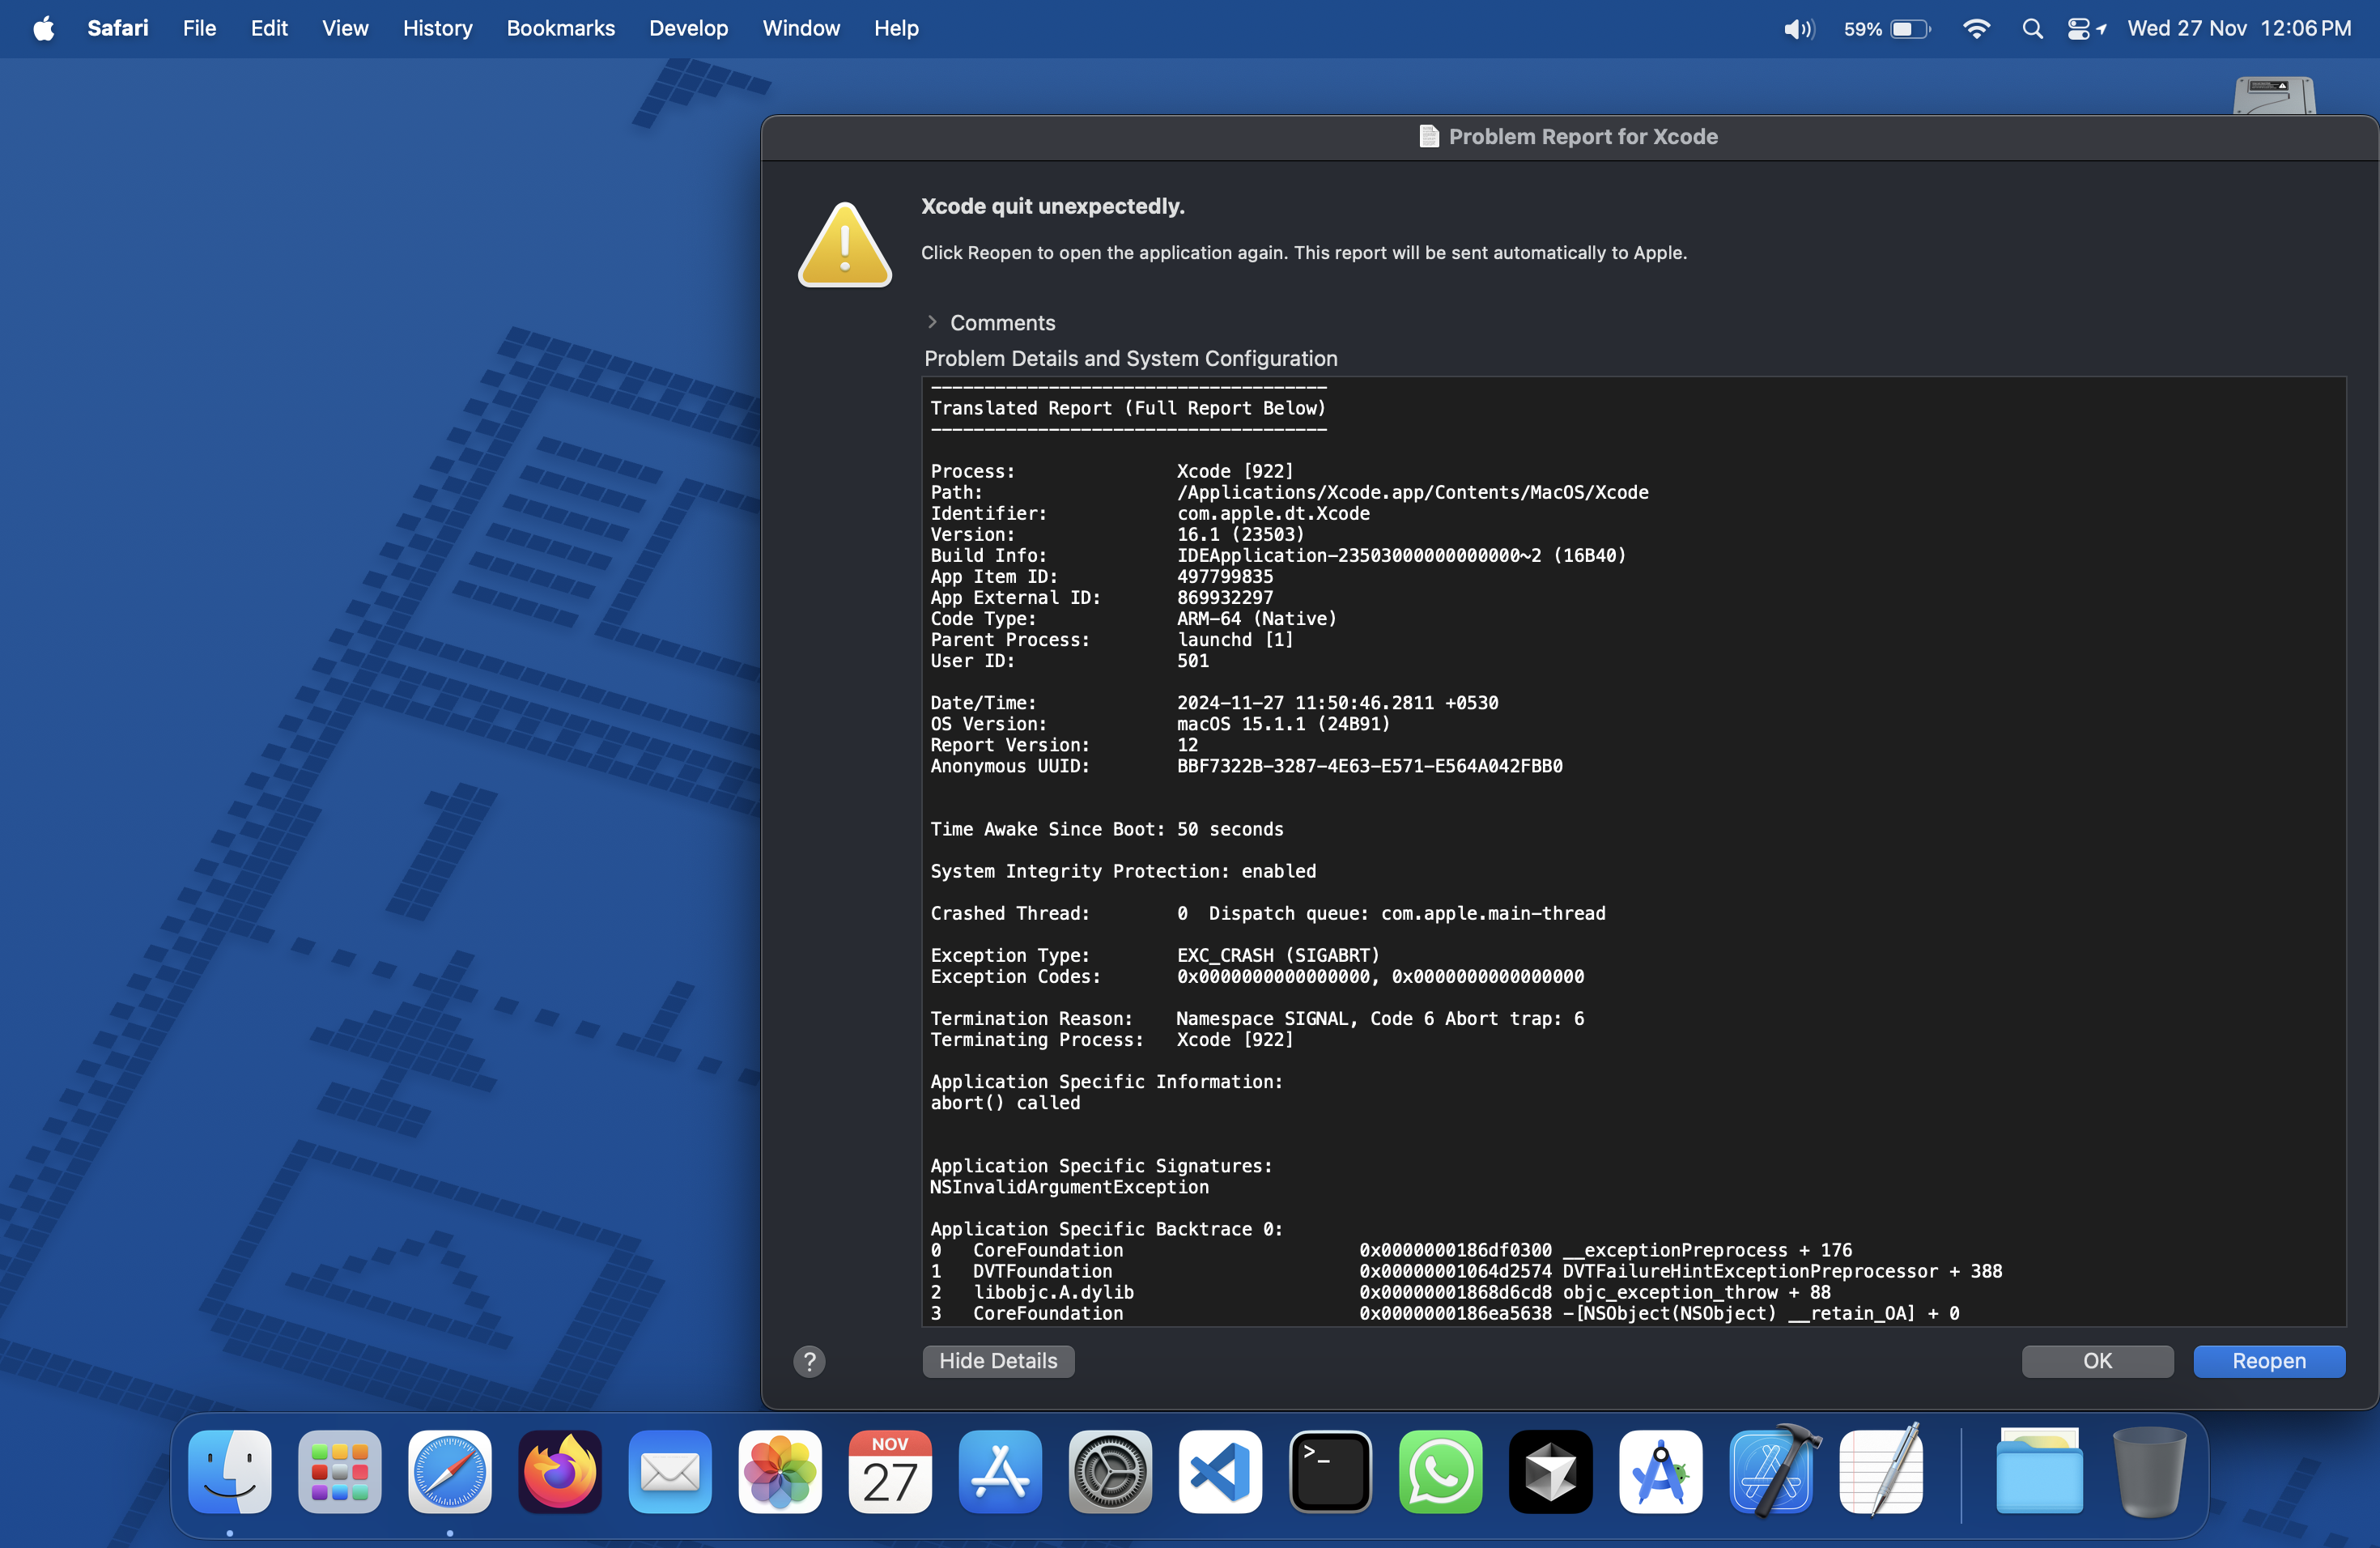Click the 'Exception Type:' line
The image size is (2380, 1548).
click(1154, 955)
